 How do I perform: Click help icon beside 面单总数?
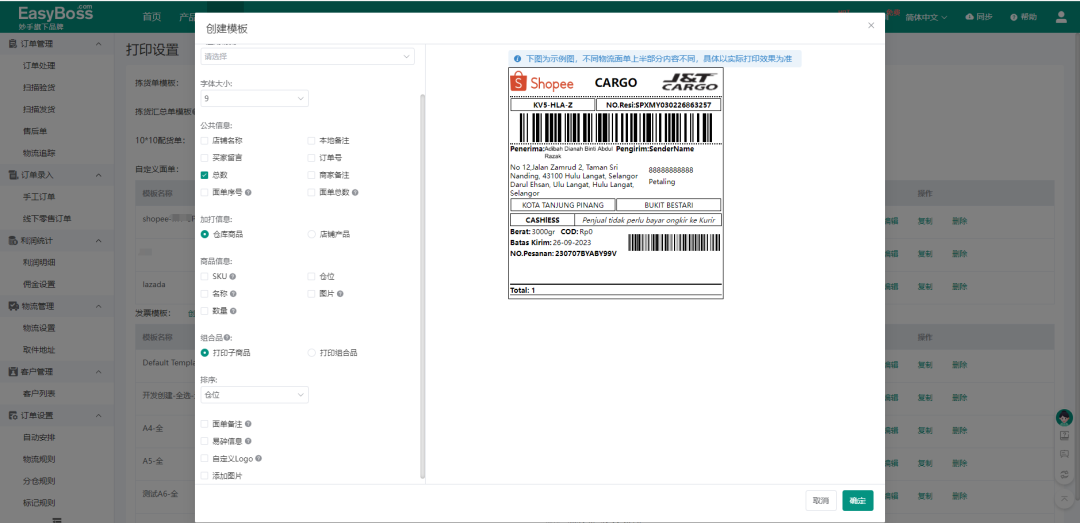point(355,192)
